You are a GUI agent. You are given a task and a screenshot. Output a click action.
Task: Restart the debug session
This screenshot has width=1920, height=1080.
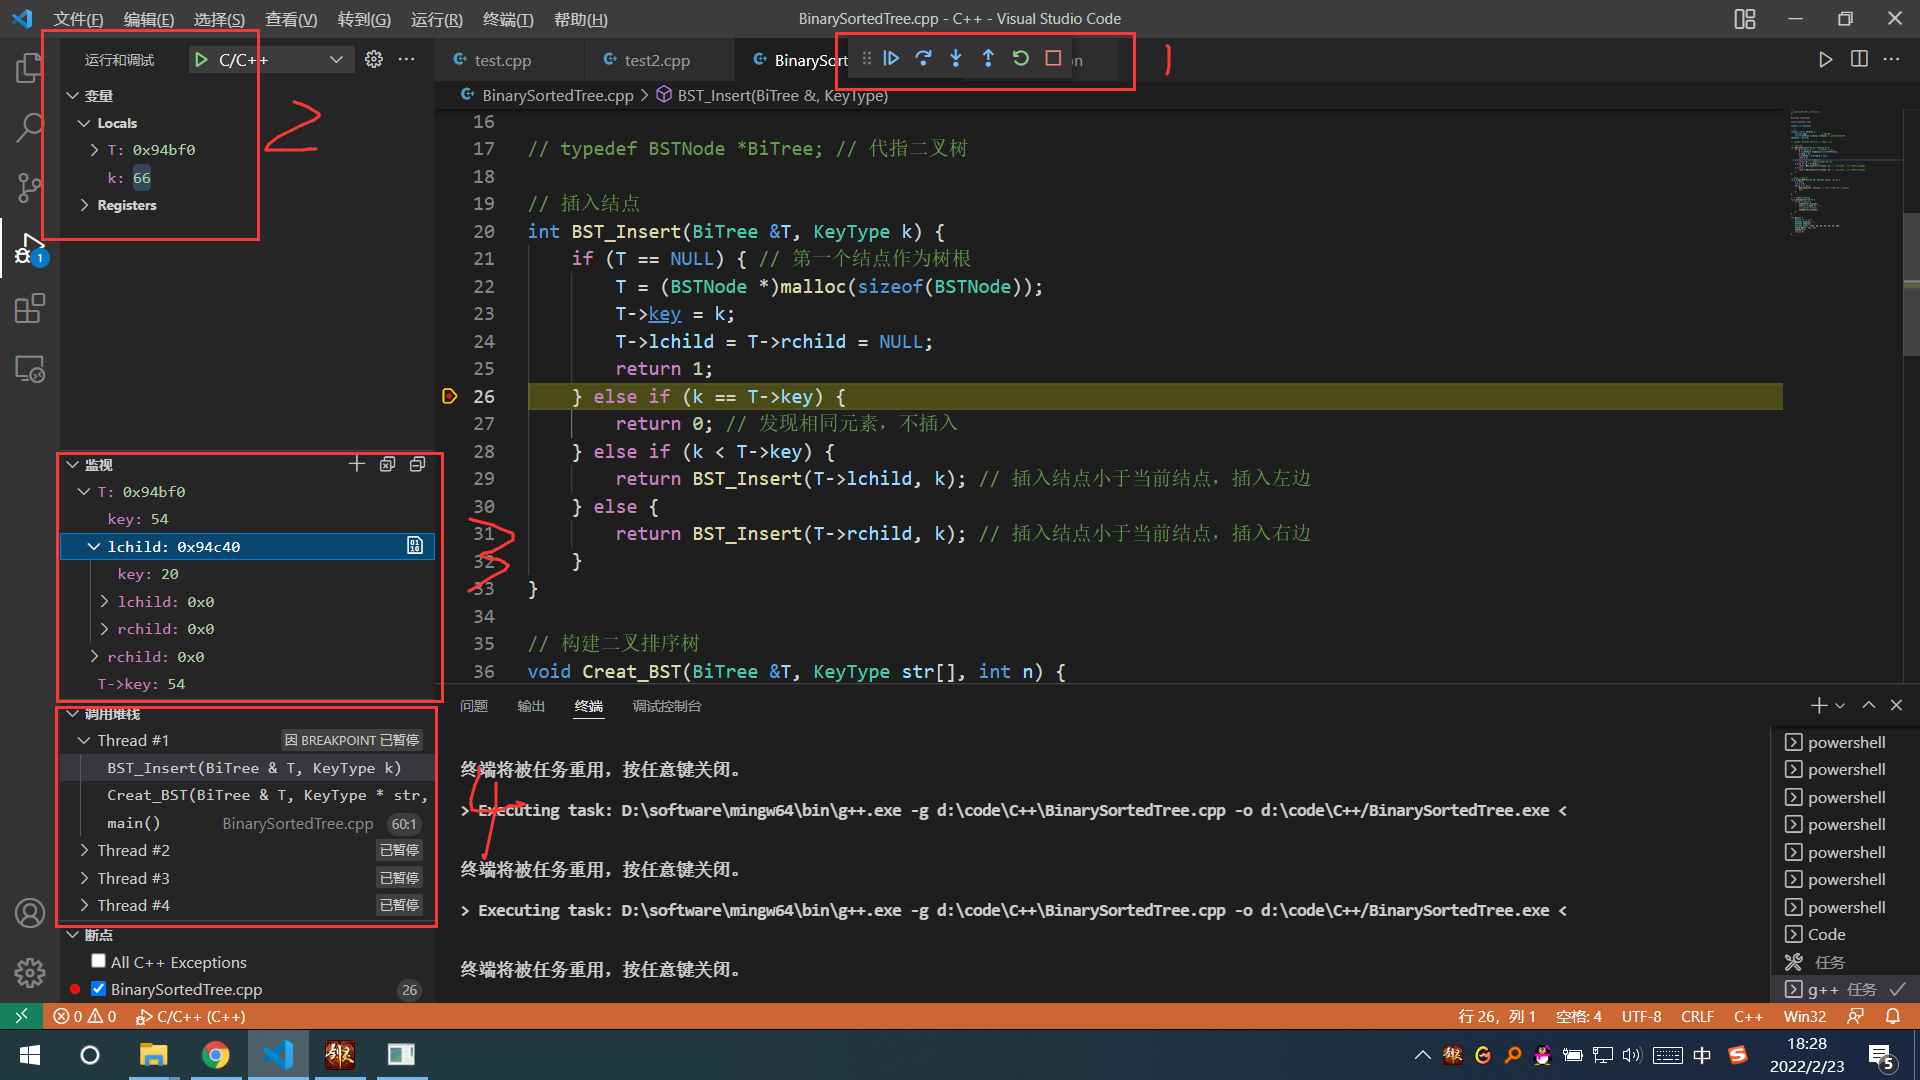[x=1021, y=59]
